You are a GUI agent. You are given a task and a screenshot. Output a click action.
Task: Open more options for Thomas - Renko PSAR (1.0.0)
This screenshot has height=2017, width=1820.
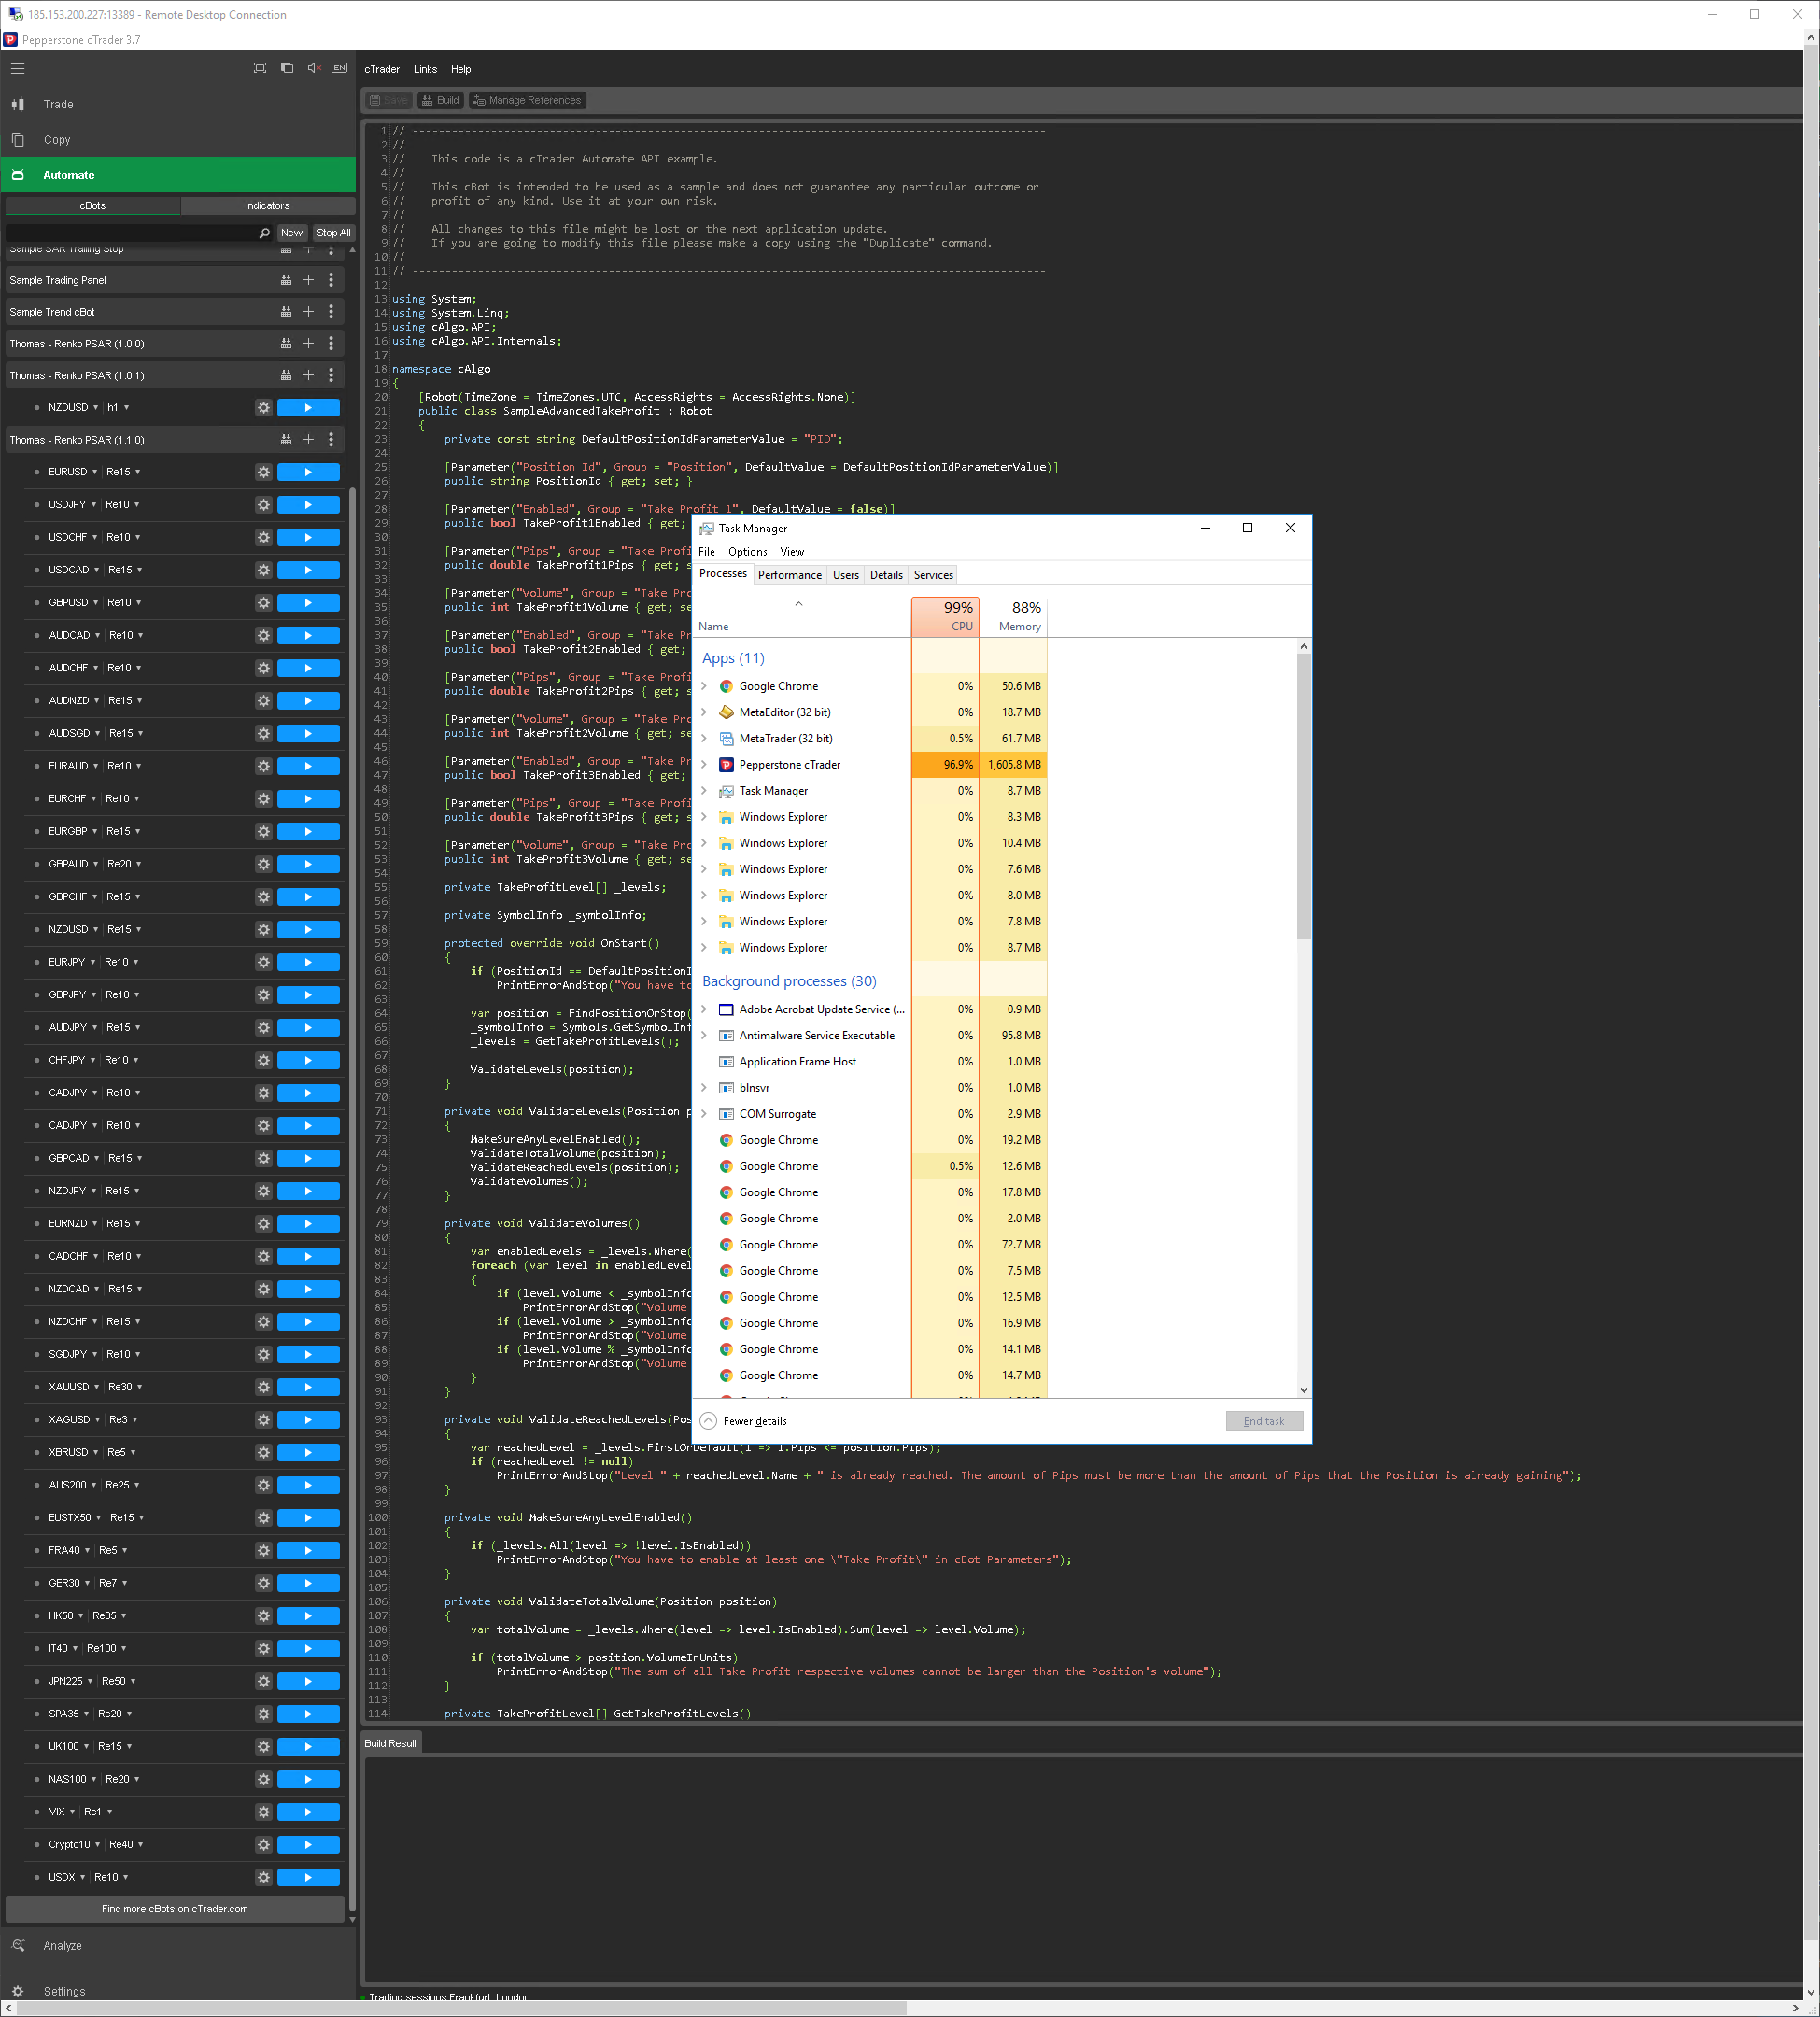[x=331, y=343]
